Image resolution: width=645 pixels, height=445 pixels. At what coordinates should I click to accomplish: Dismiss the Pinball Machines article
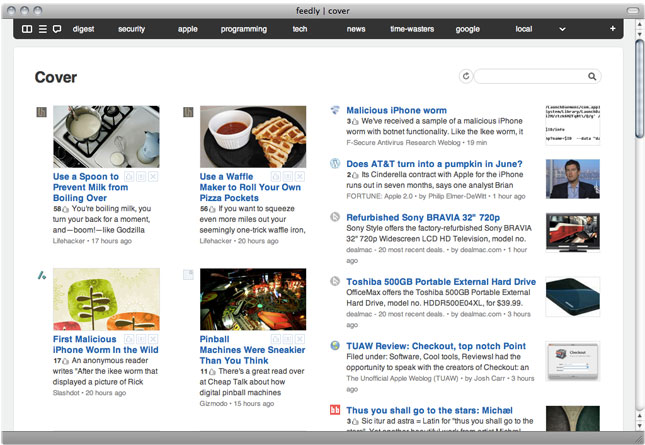300,339
